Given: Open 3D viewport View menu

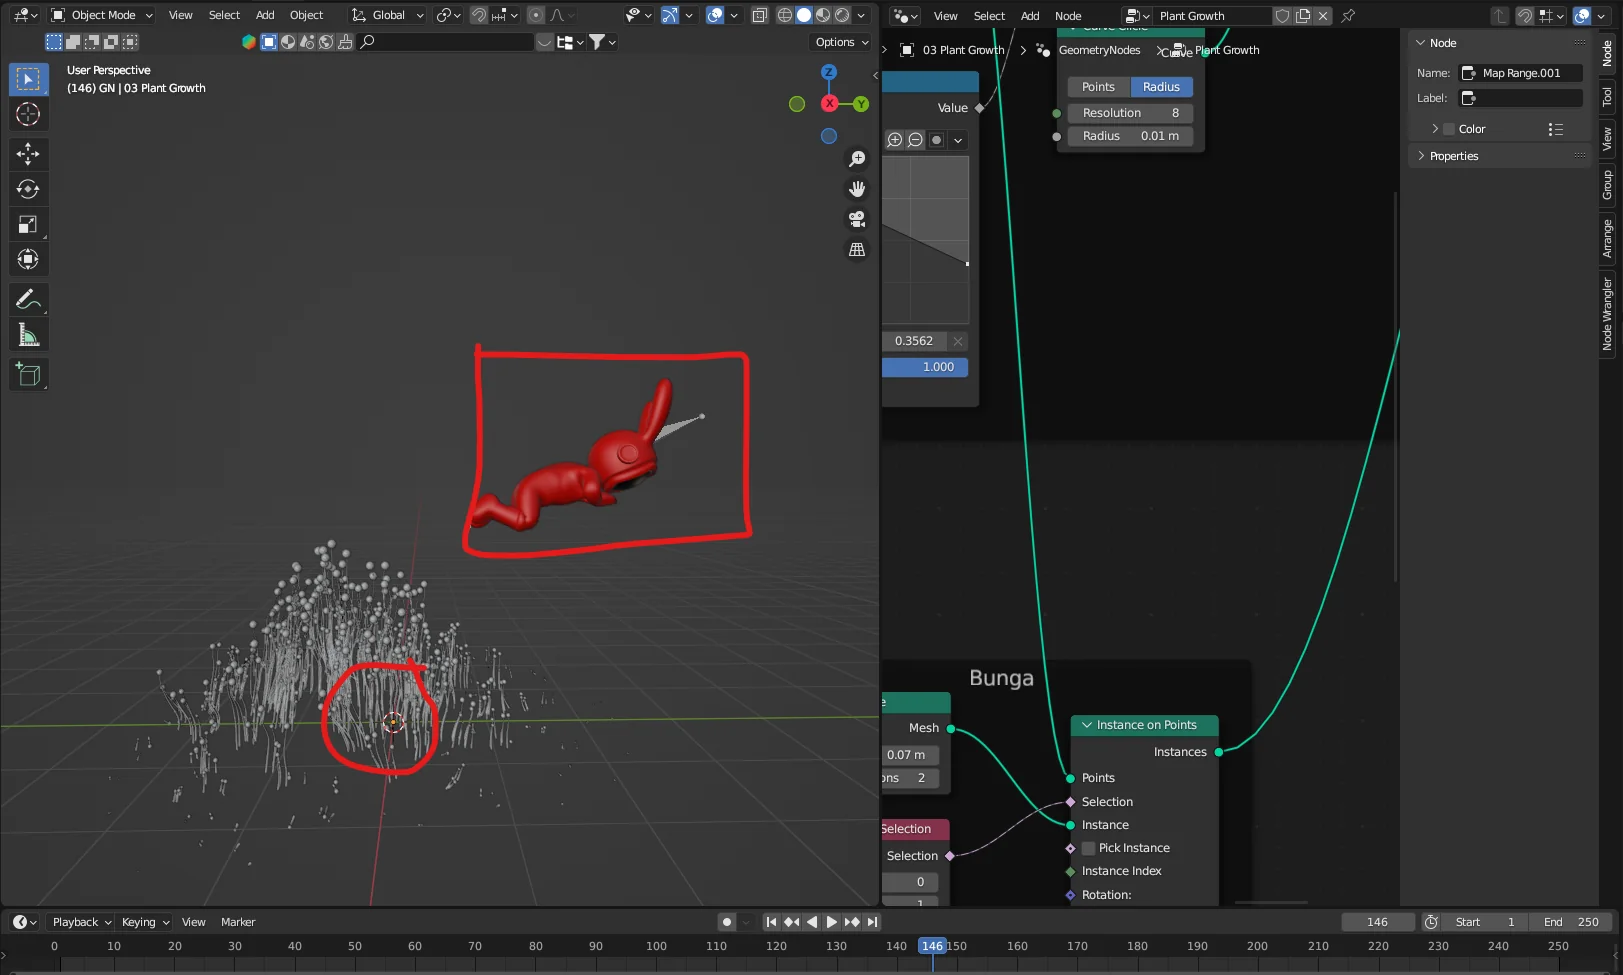Looking at the screenshot, I should coord(180,15).
